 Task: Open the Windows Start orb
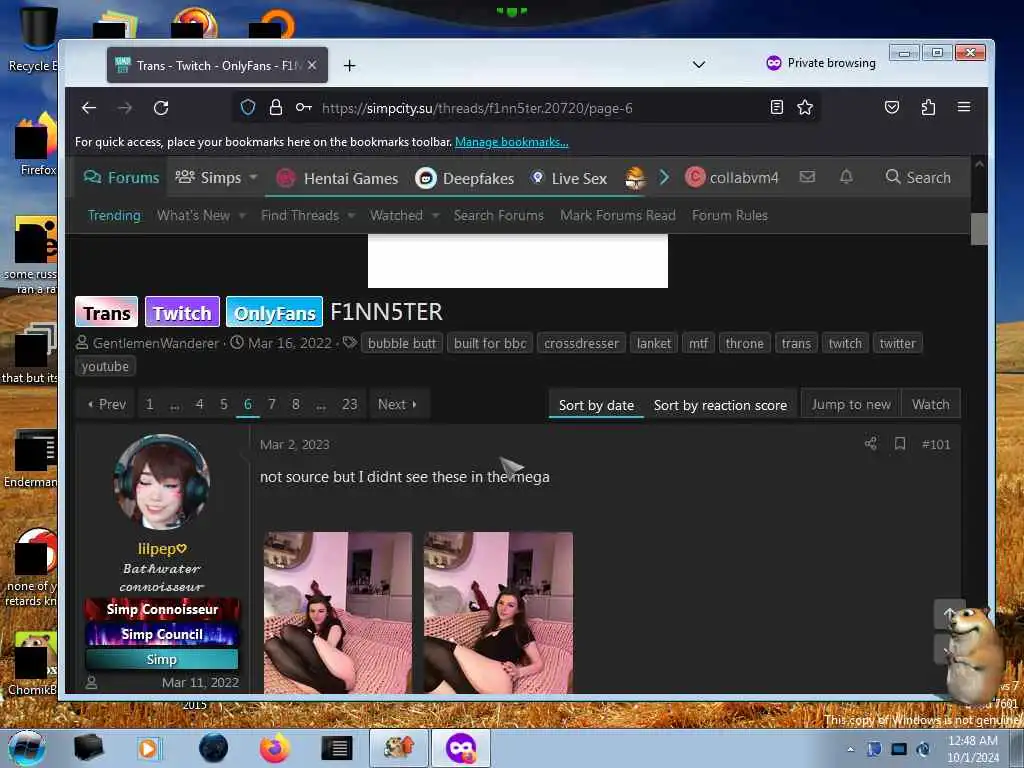click(x=26, y=748)
